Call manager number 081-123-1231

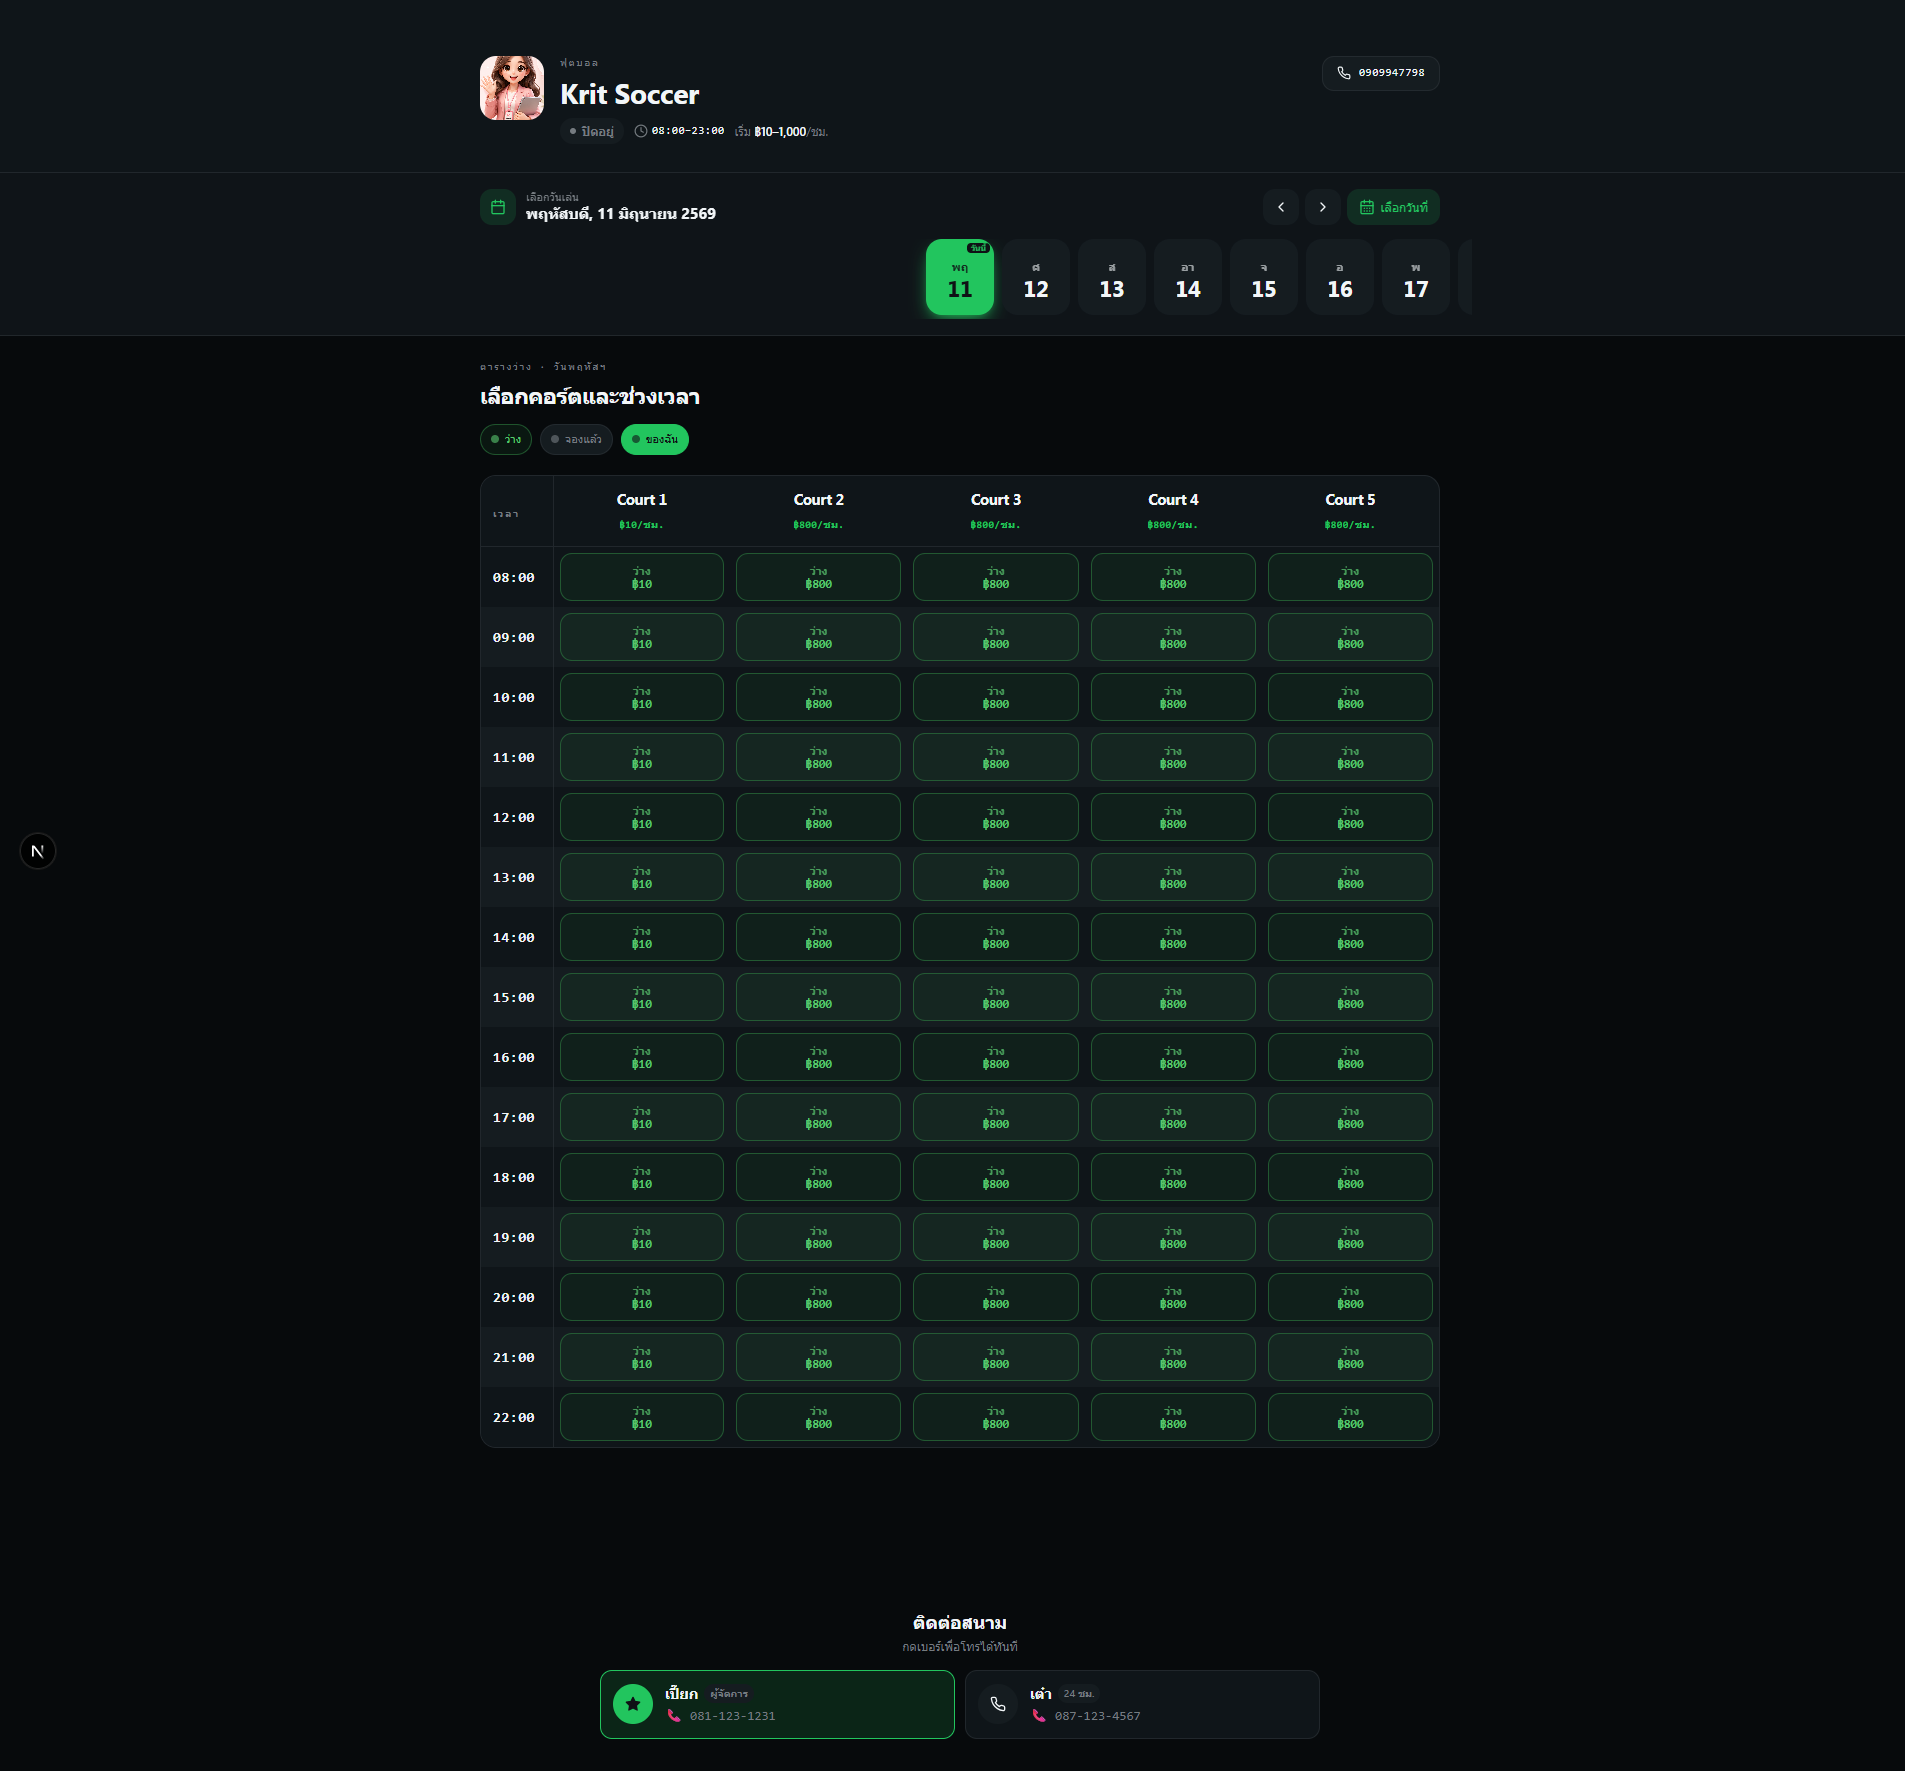[x=732, y=1716]
